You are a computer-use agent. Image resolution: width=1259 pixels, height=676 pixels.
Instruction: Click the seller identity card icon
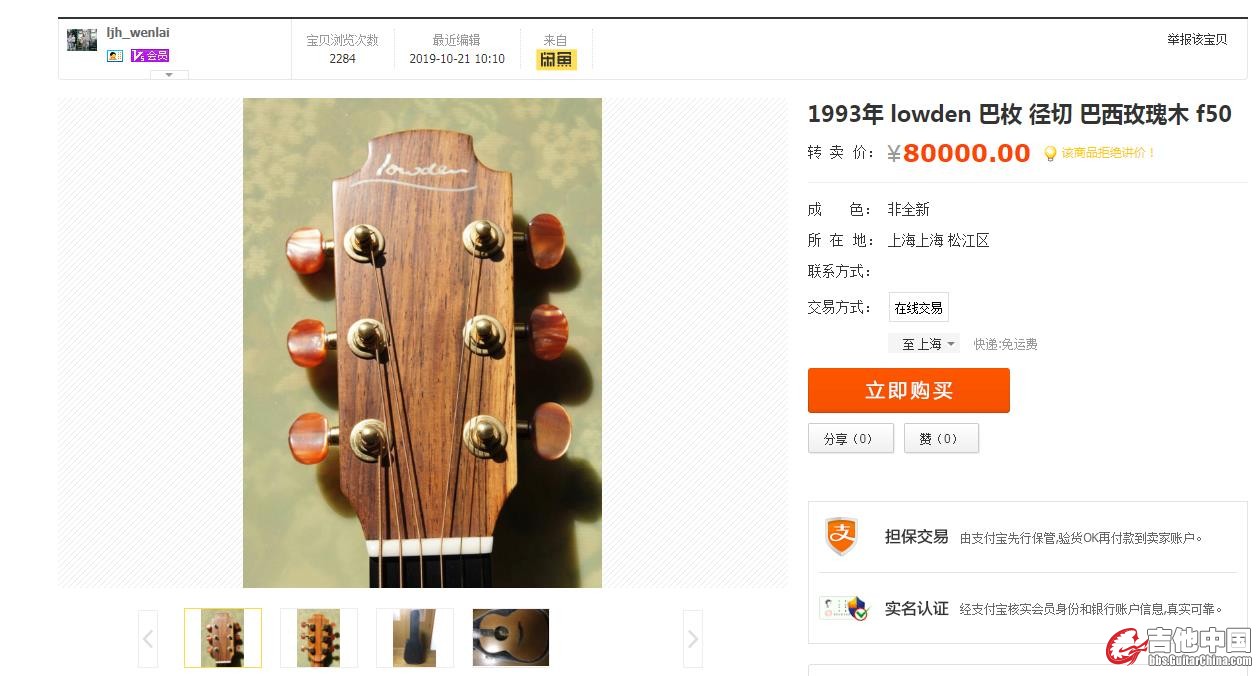pos(115,56)
